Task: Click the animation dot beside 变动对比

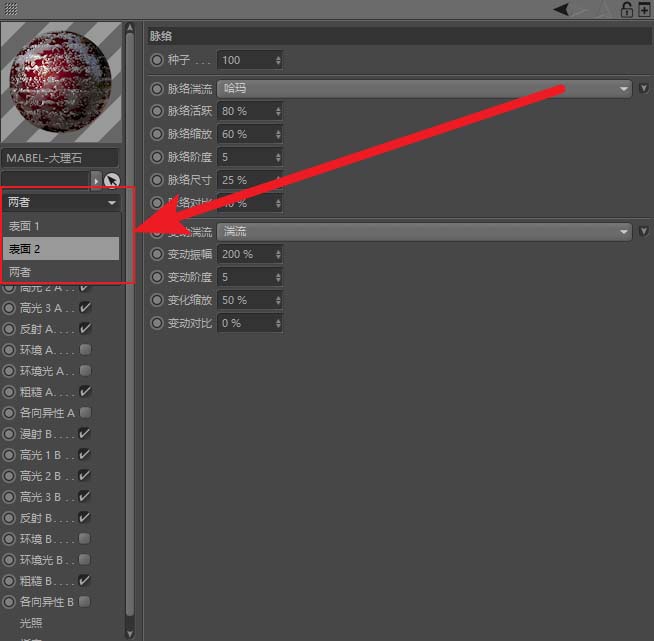Action: coord(157,323)
